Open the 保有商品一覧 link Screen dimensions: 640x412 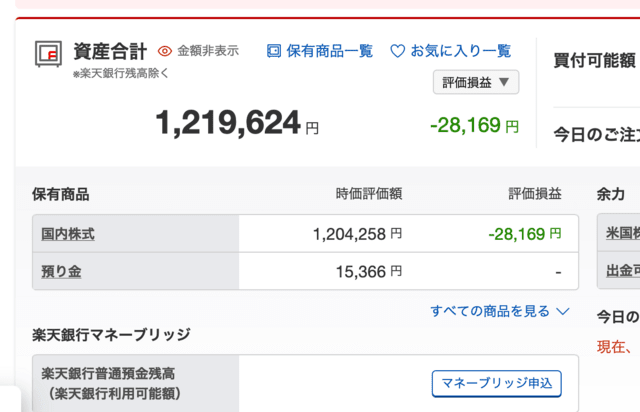(329, 51)
